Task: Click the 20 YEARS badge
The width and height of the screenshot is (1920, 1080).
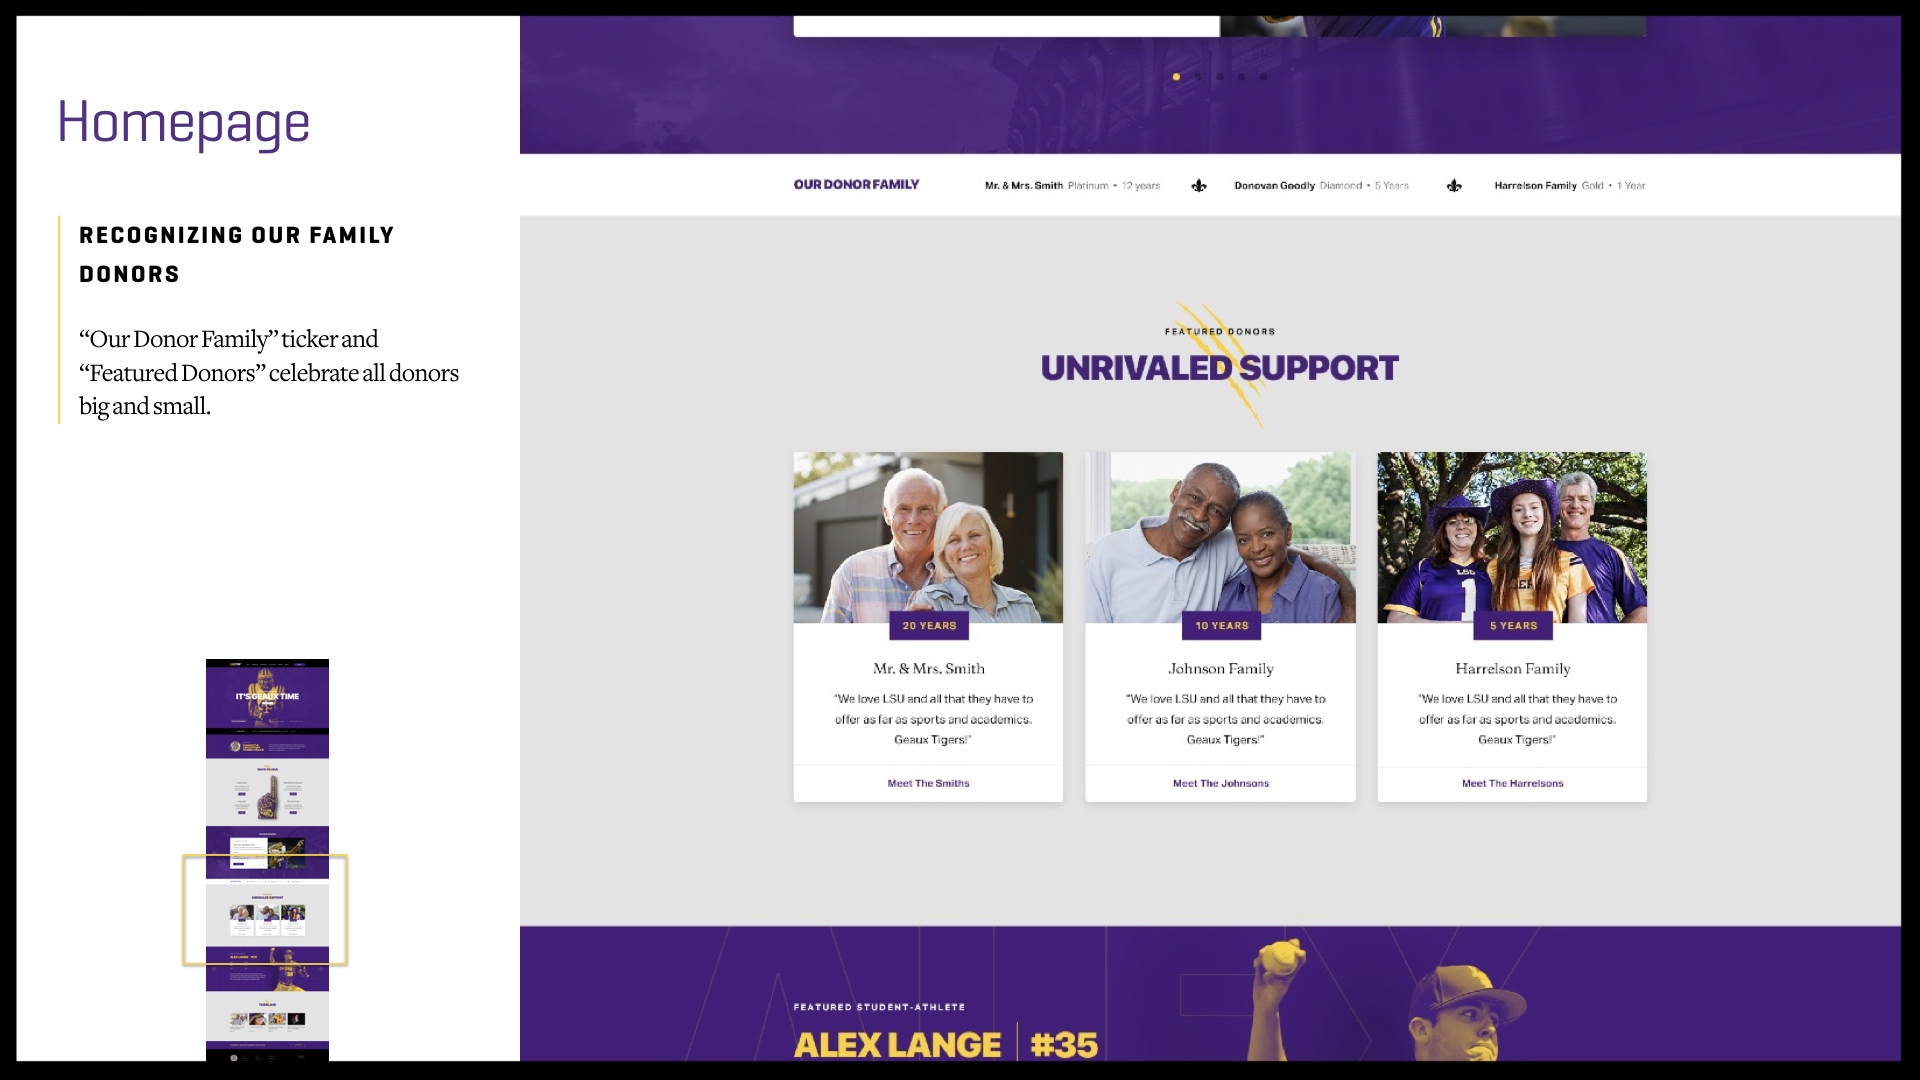Action: (929, 626)
